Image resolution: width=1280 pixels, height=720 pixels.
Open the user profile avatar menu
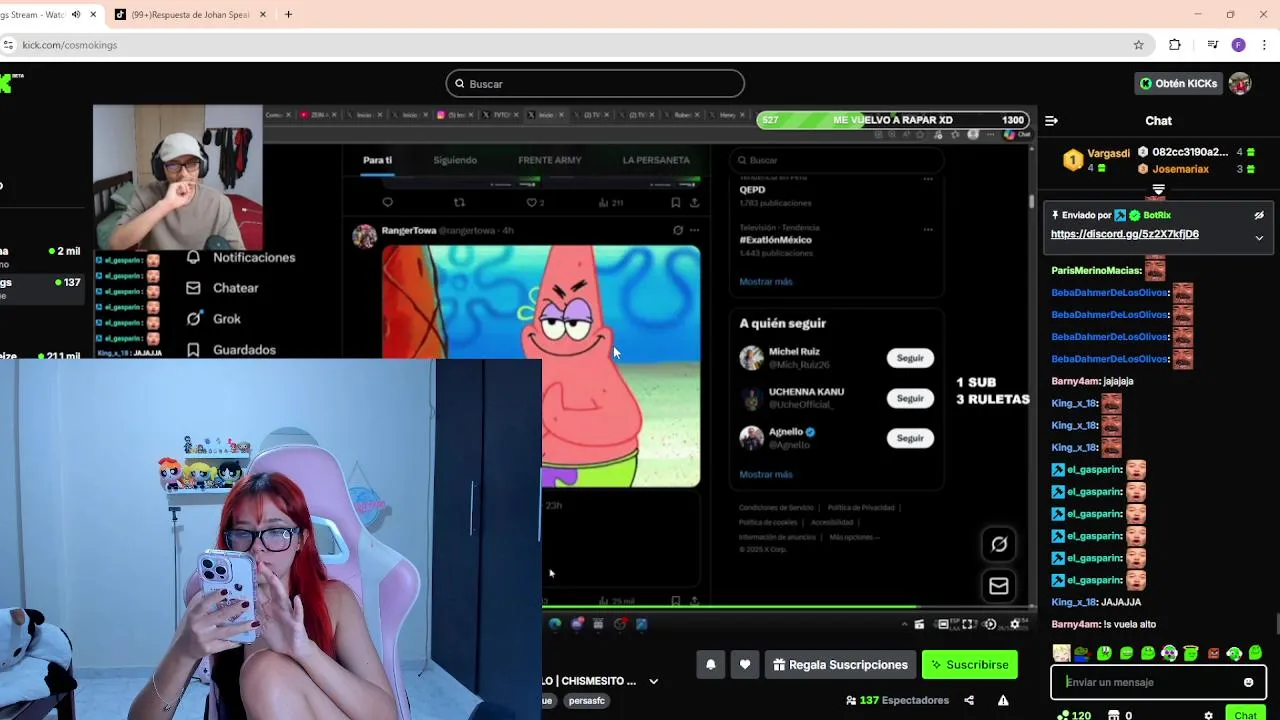(x=1240, y=83)
